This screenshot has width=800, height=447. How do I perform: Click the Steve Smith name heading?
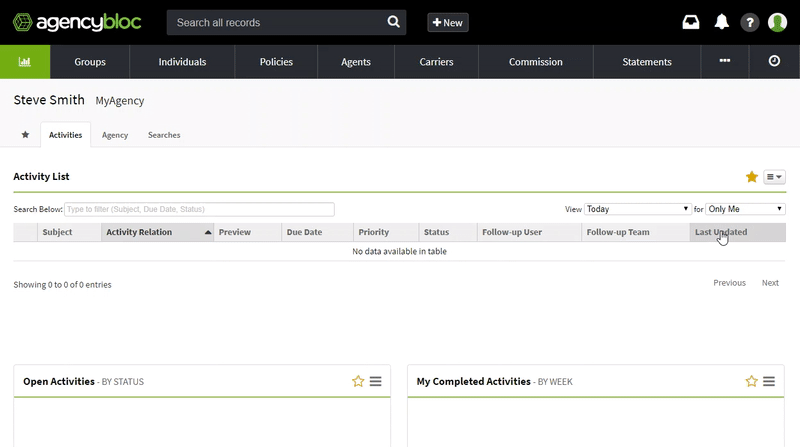pyautogui.click(x=49, y=100)
